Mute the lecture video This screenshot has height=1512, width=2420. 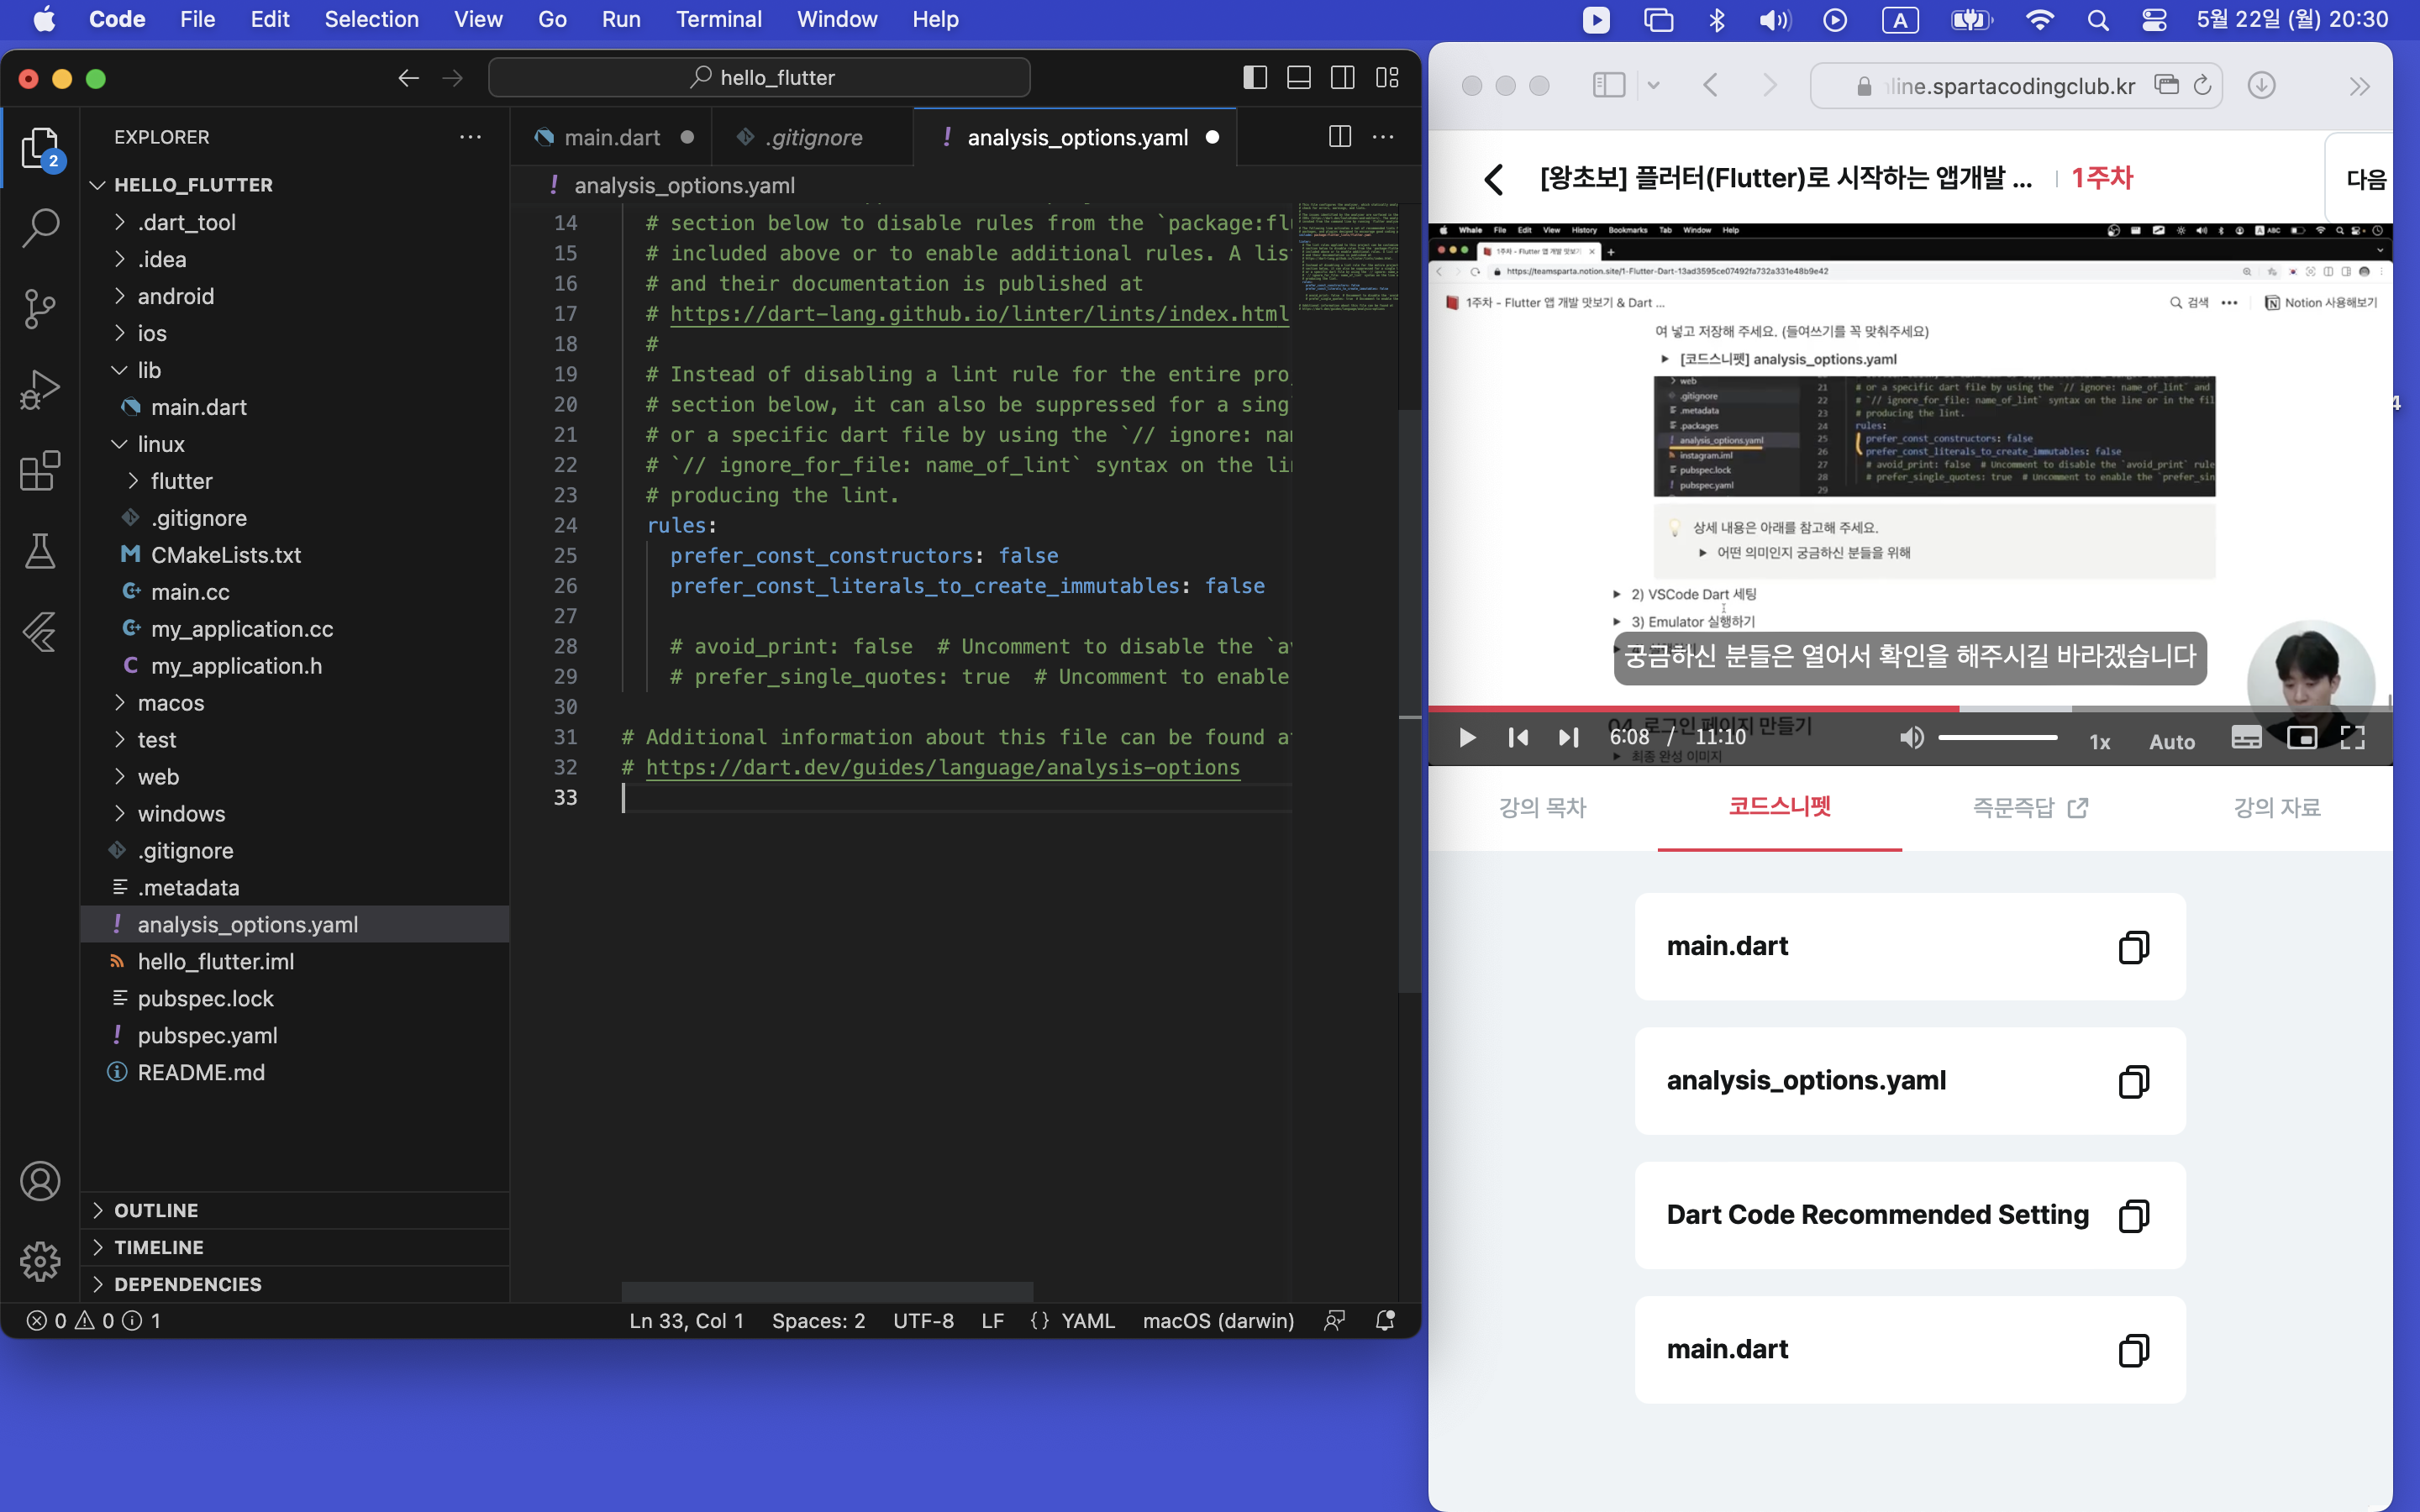pyautogui.click(x=1911, y=738)
